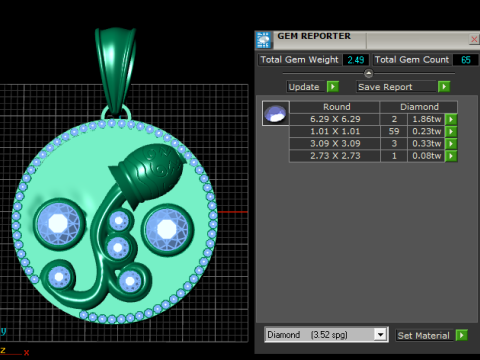Click the count cell showing 59
480x360 pixels.
[x=394, y=131]
